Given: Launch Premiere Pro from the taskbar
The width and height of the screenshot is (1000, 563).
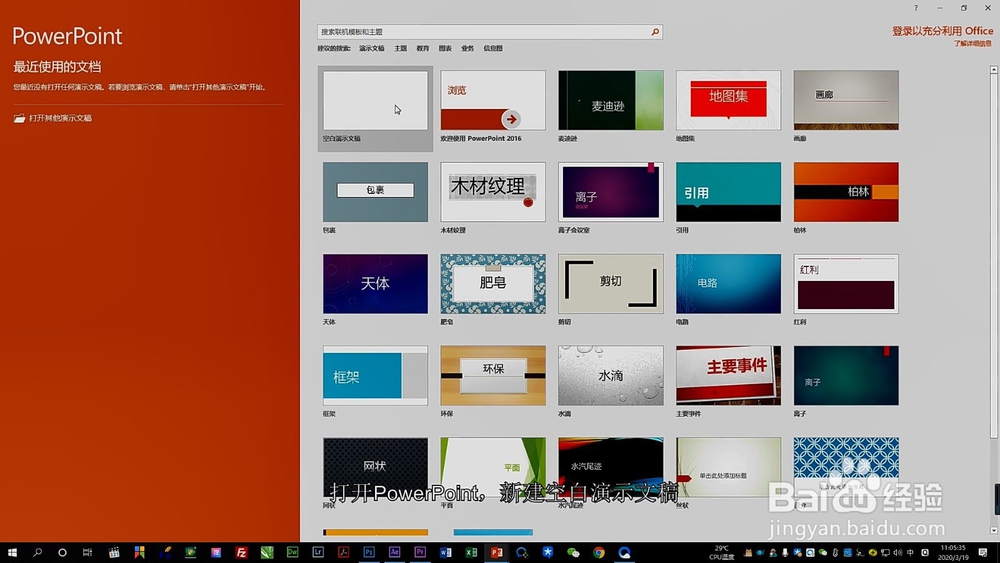Looking at the screenshot, I should 420,553.
